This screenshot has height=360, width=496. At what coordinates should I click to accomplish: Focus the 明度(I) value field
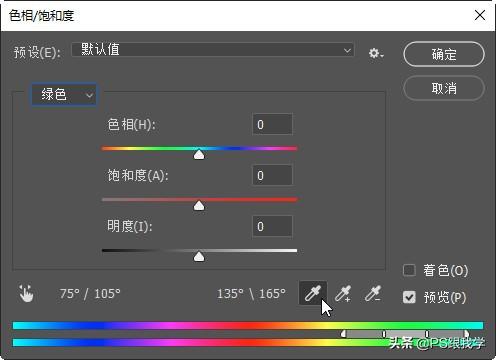(x=272, y=226)
